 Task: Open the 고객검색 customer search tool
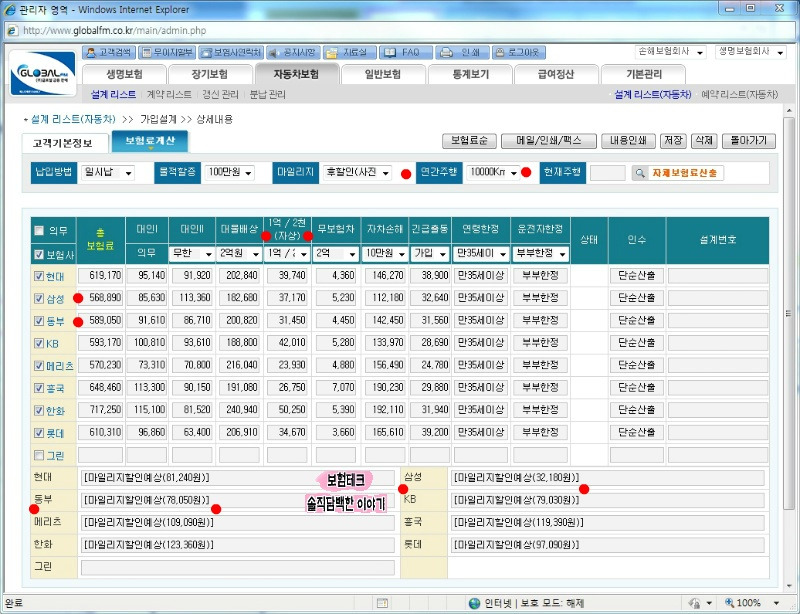[x=109, y=53]
